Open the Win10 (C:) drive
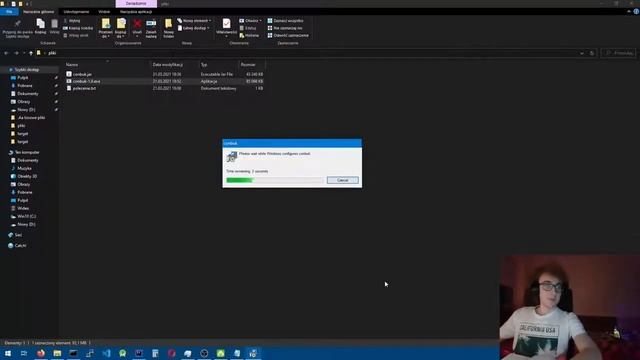This screenshot has width=640, height=360. click(26, 216)
